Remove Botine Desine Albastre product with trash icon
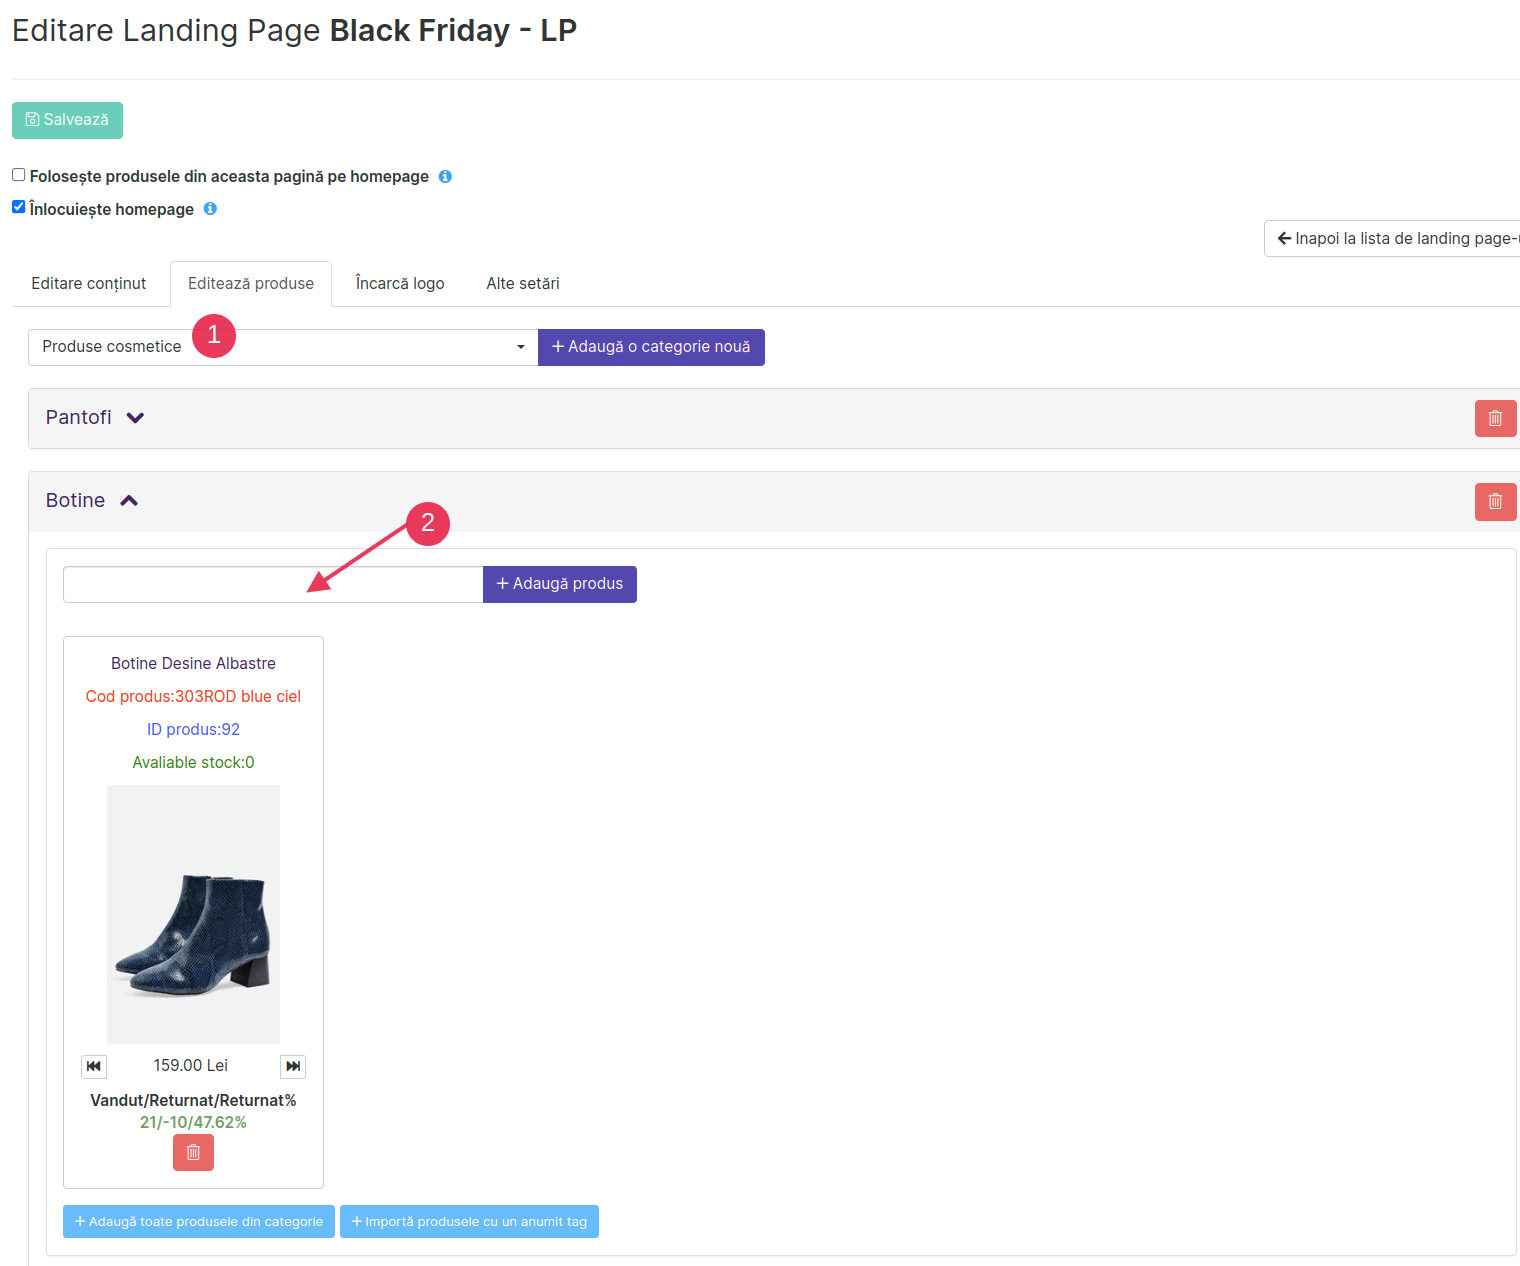Image resolution: width=1520 pixels, height=1266 pixels. (193, 1152)
